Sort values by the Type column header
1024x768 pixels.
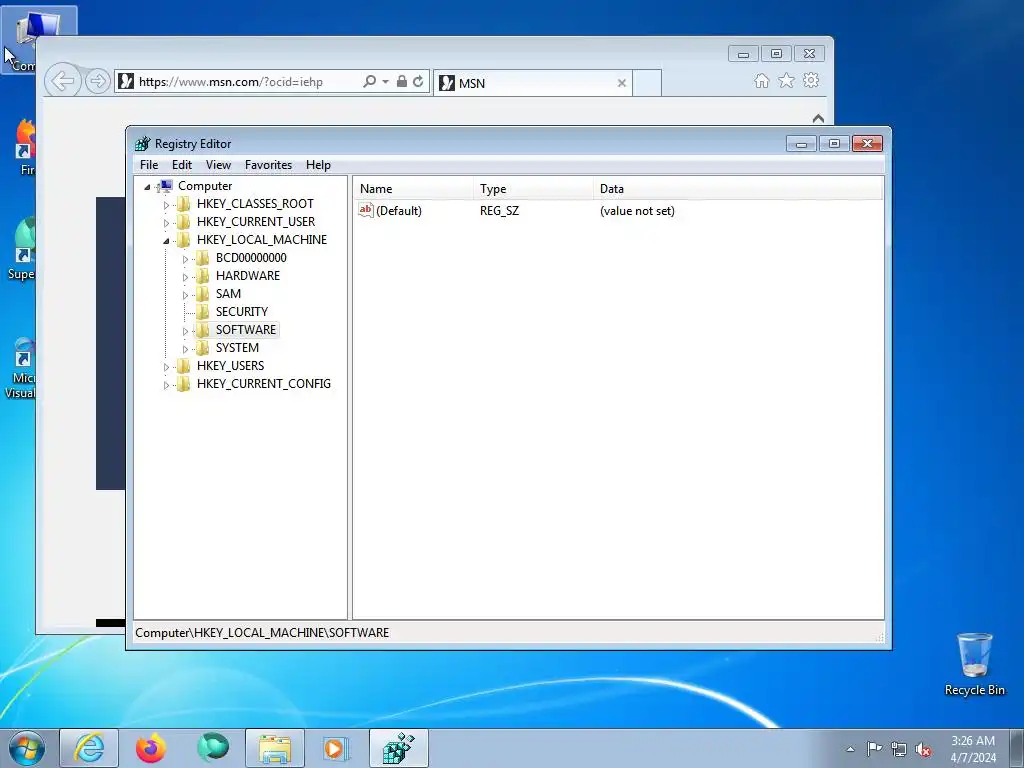point(534,189)
